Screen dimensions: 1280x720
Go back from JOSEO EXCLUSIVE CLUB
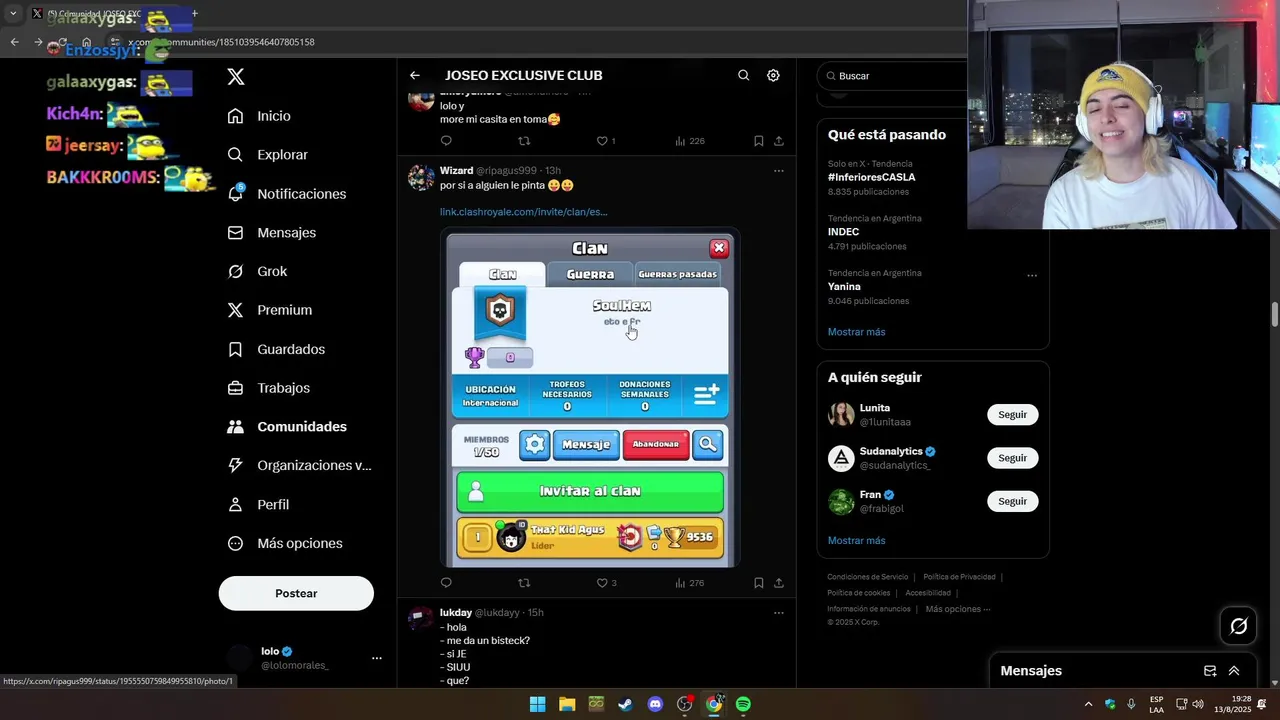pos(415,75)
